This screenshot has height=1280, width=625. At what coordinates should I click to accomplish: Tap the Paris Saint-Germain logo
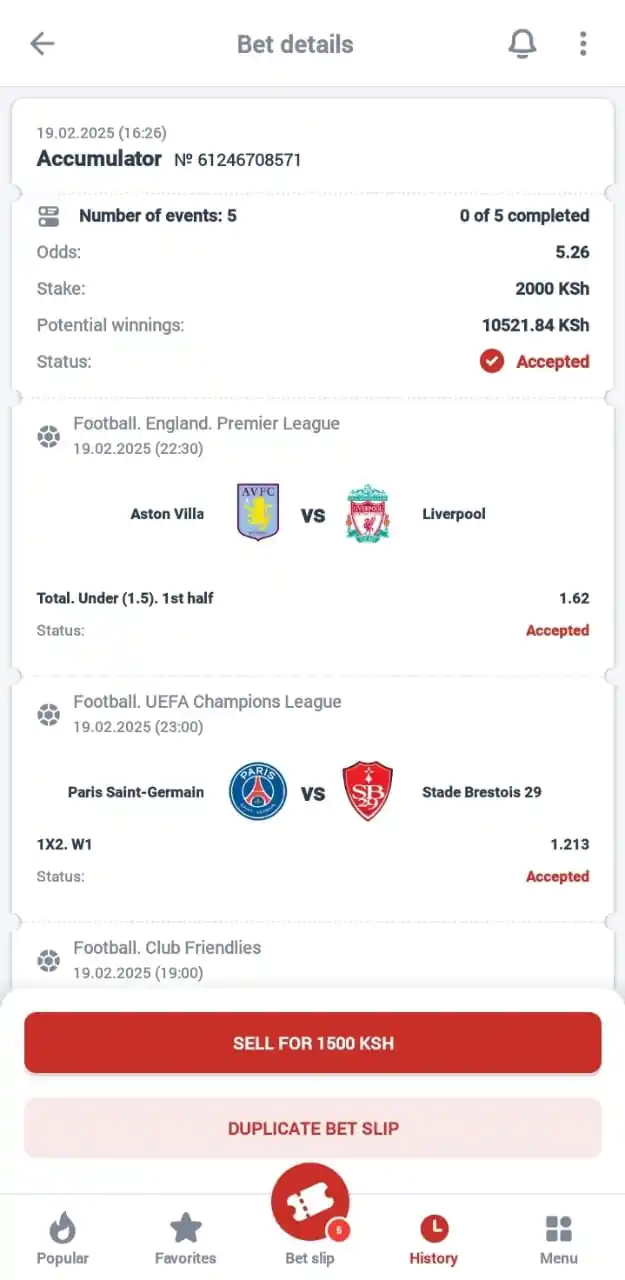(258, 791)
